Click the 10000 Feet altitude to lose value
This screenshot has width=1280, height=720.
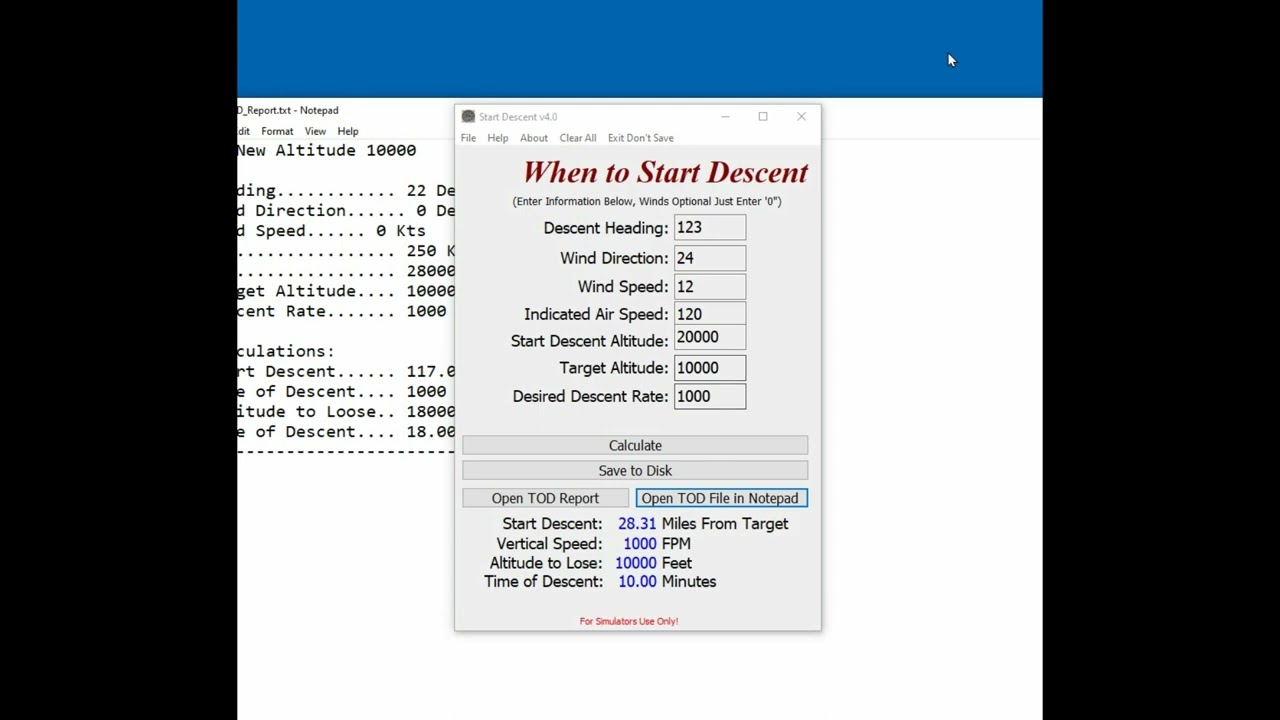coord(636,563)
